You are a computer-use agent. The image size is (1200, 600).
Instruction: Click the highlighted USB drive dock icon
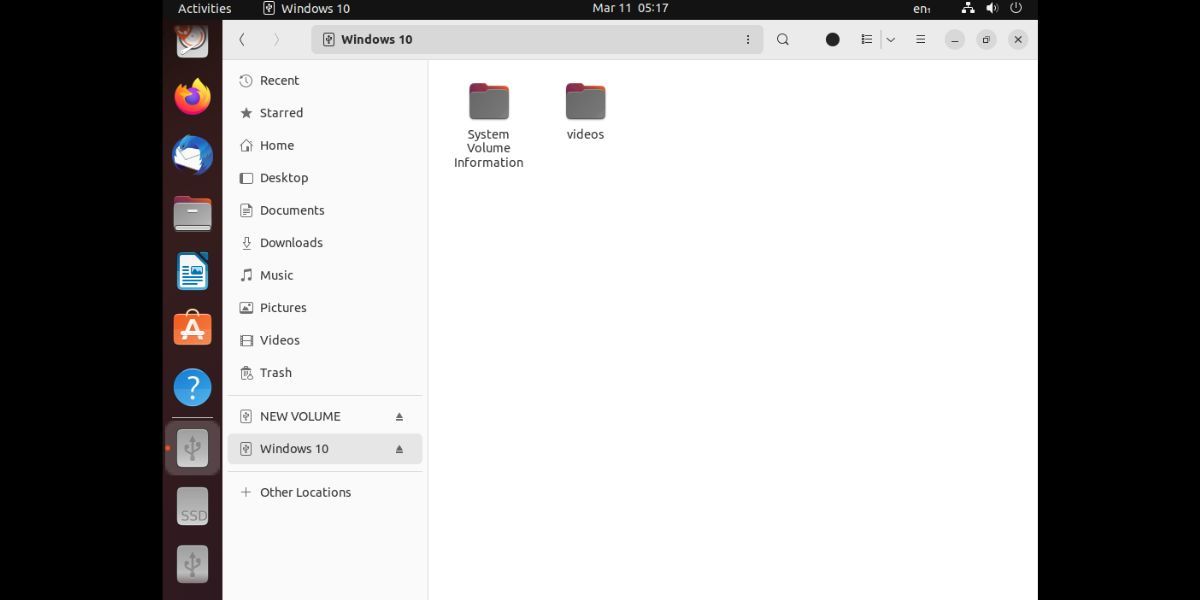tap(193, 448)
